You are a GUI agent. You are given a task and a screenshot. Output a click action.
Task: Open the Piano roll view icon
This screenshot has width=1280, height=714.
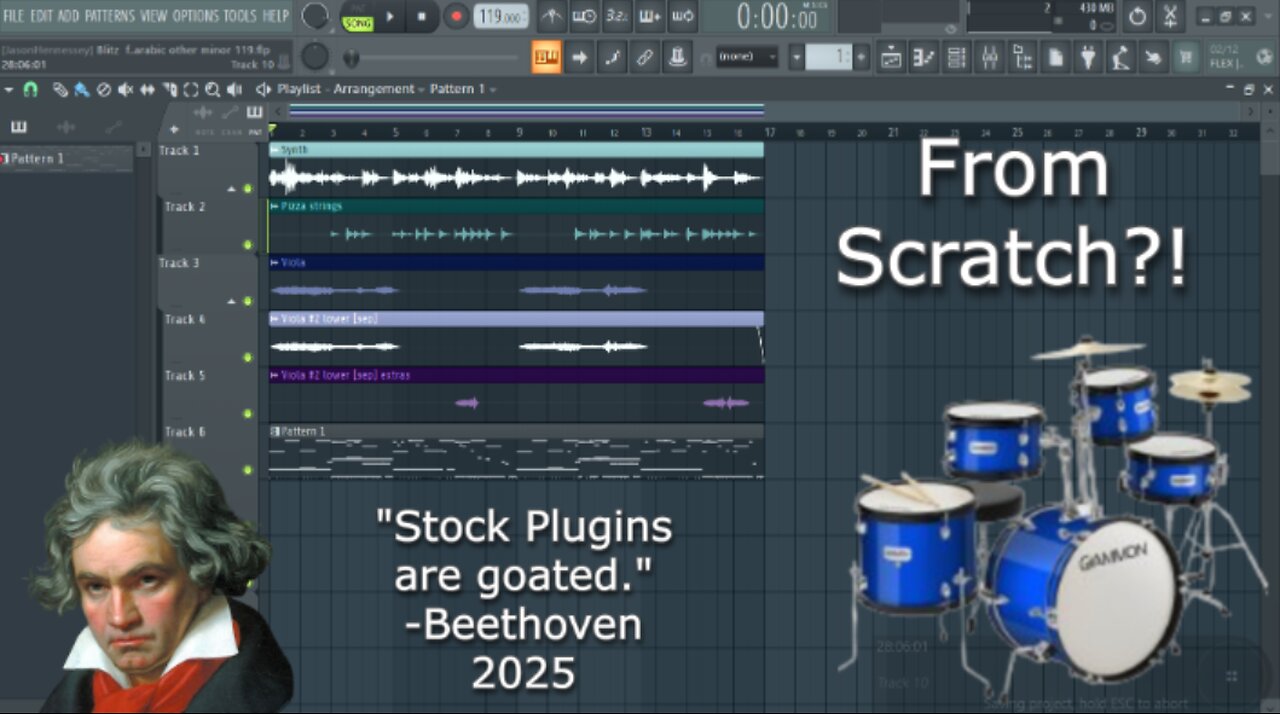tap(924, 57)
